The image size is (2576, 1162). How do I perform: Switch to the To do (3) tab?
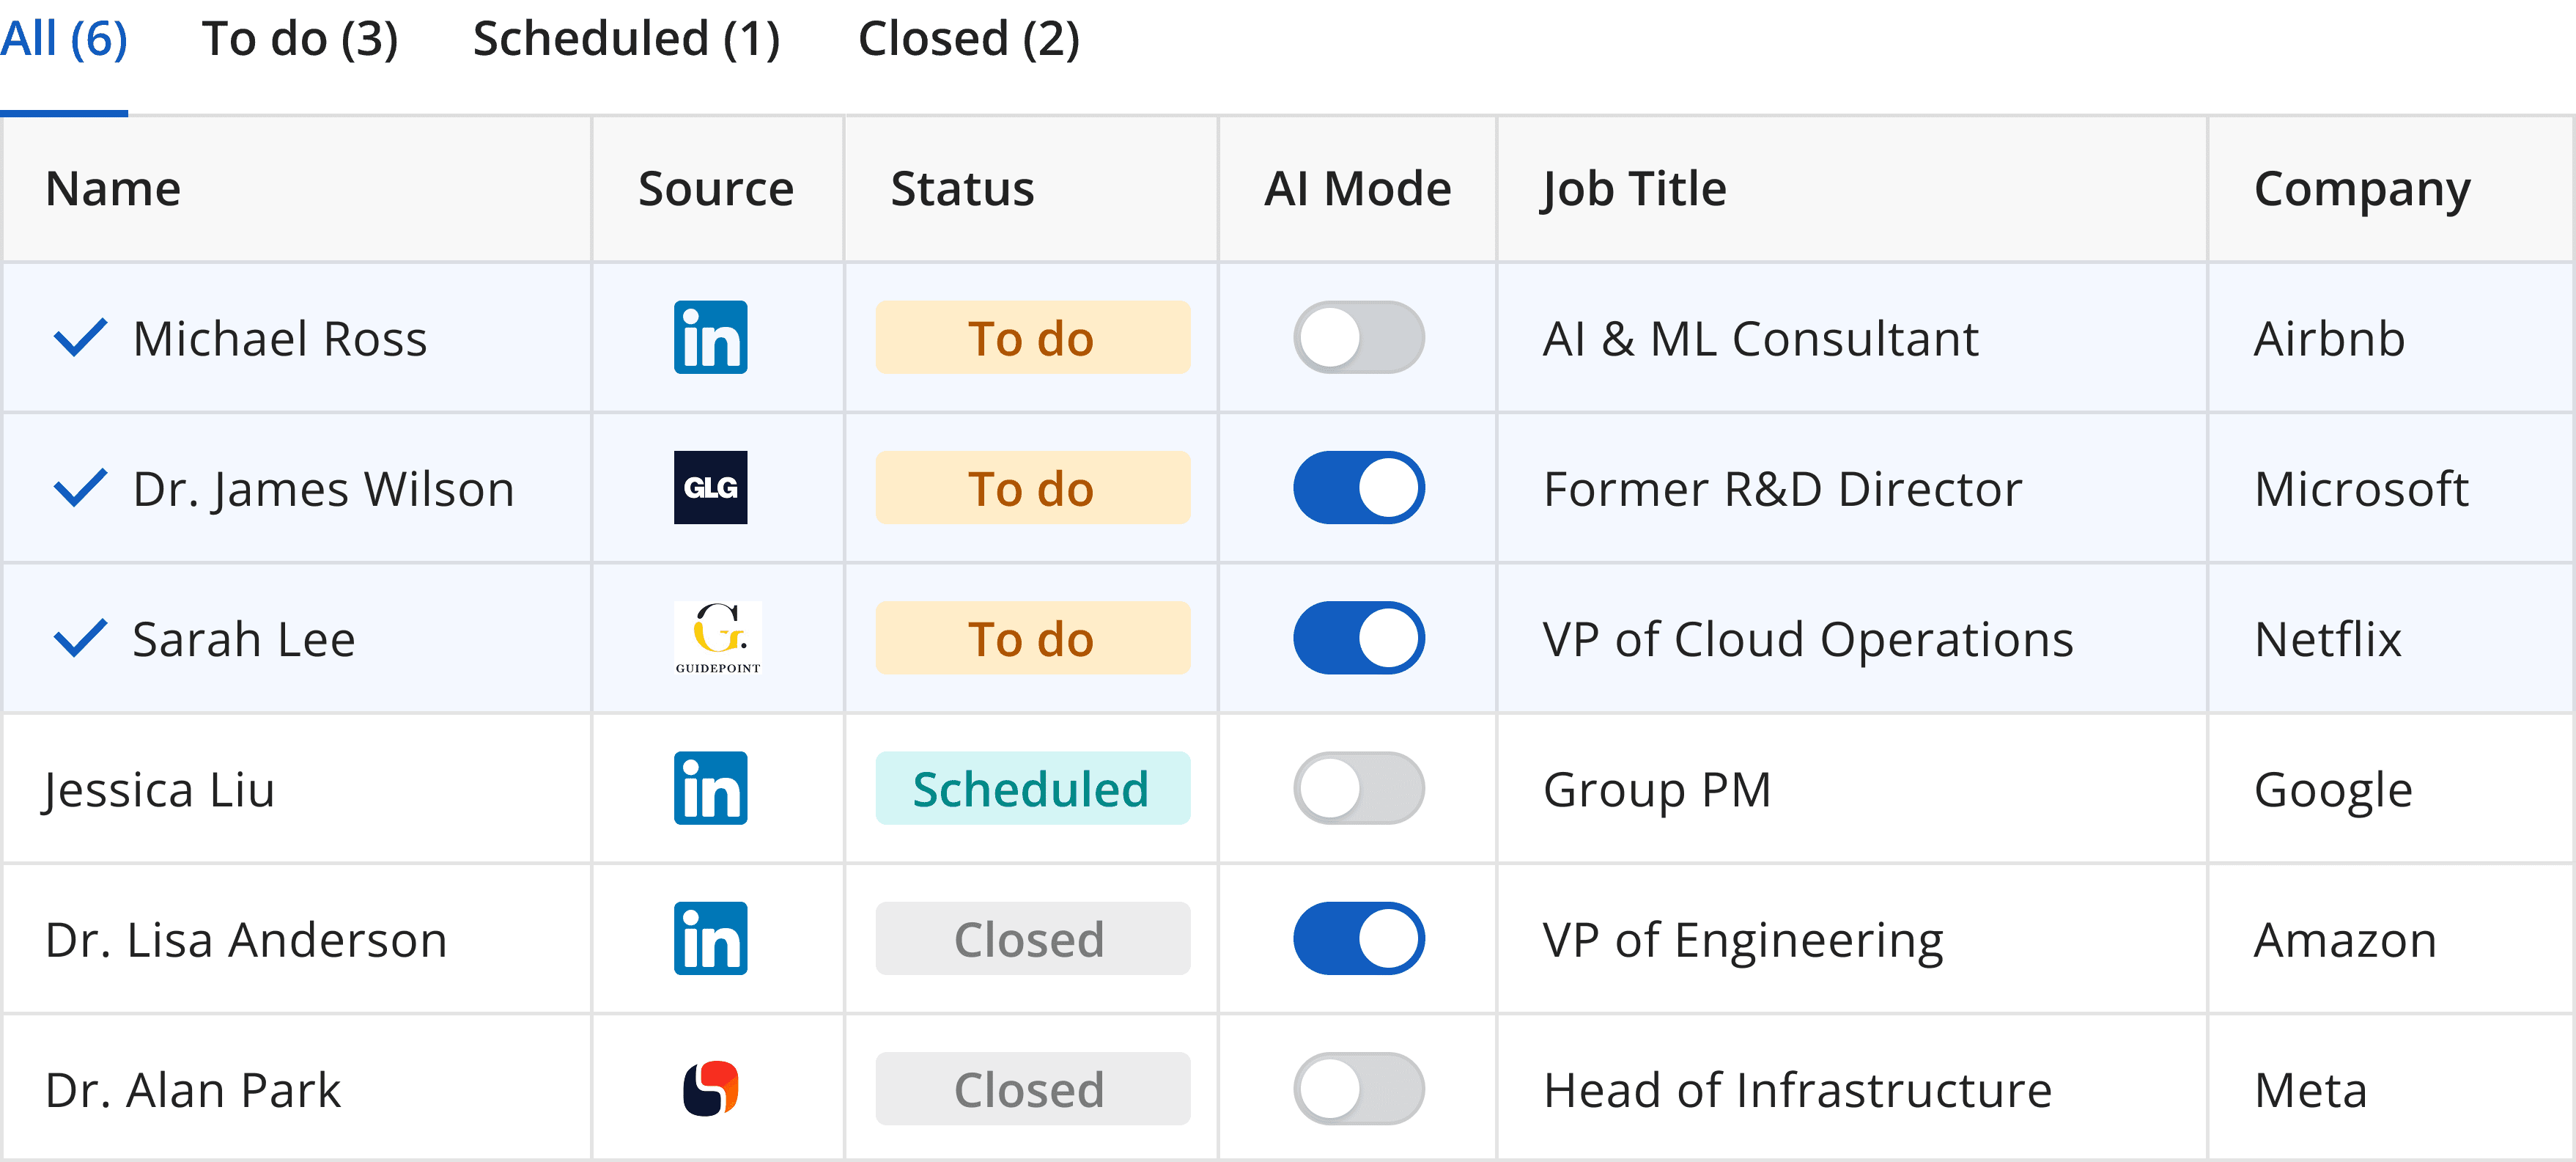pos(300,40)
